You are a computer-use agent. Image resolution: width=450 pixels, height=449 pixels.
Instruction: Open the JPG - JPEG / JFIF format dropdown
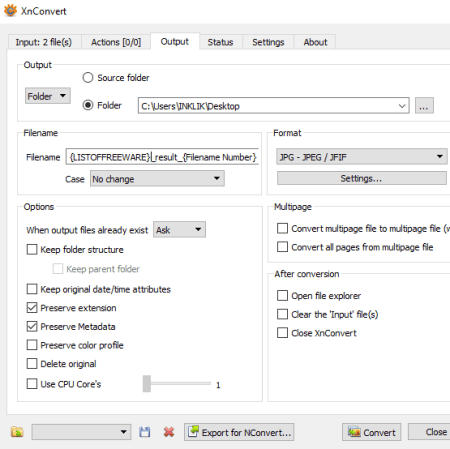click(x=362, y=157)
